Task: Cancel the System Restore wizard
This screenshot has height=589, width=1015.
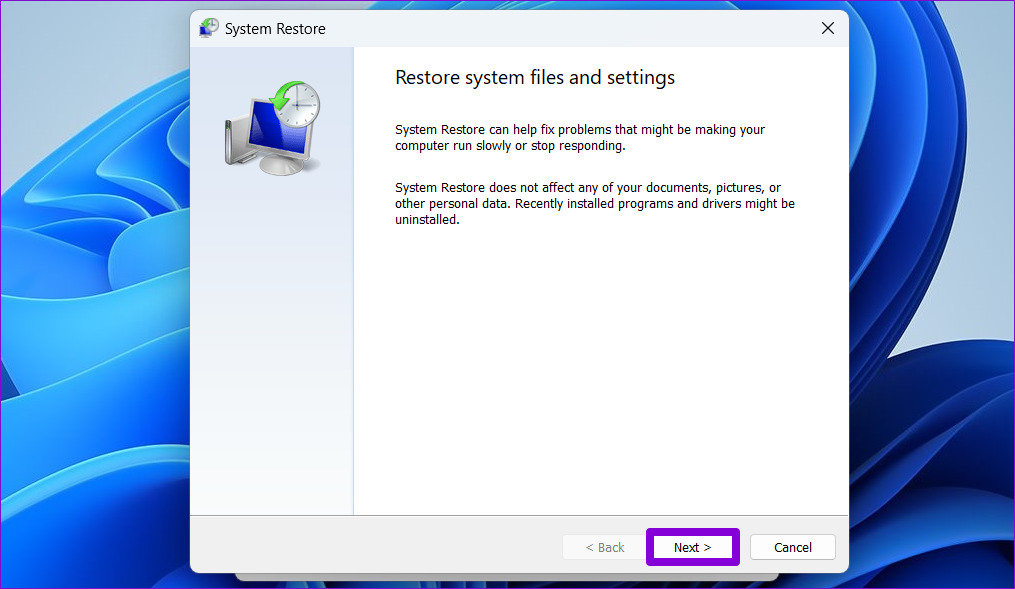Action: (792, 547)
